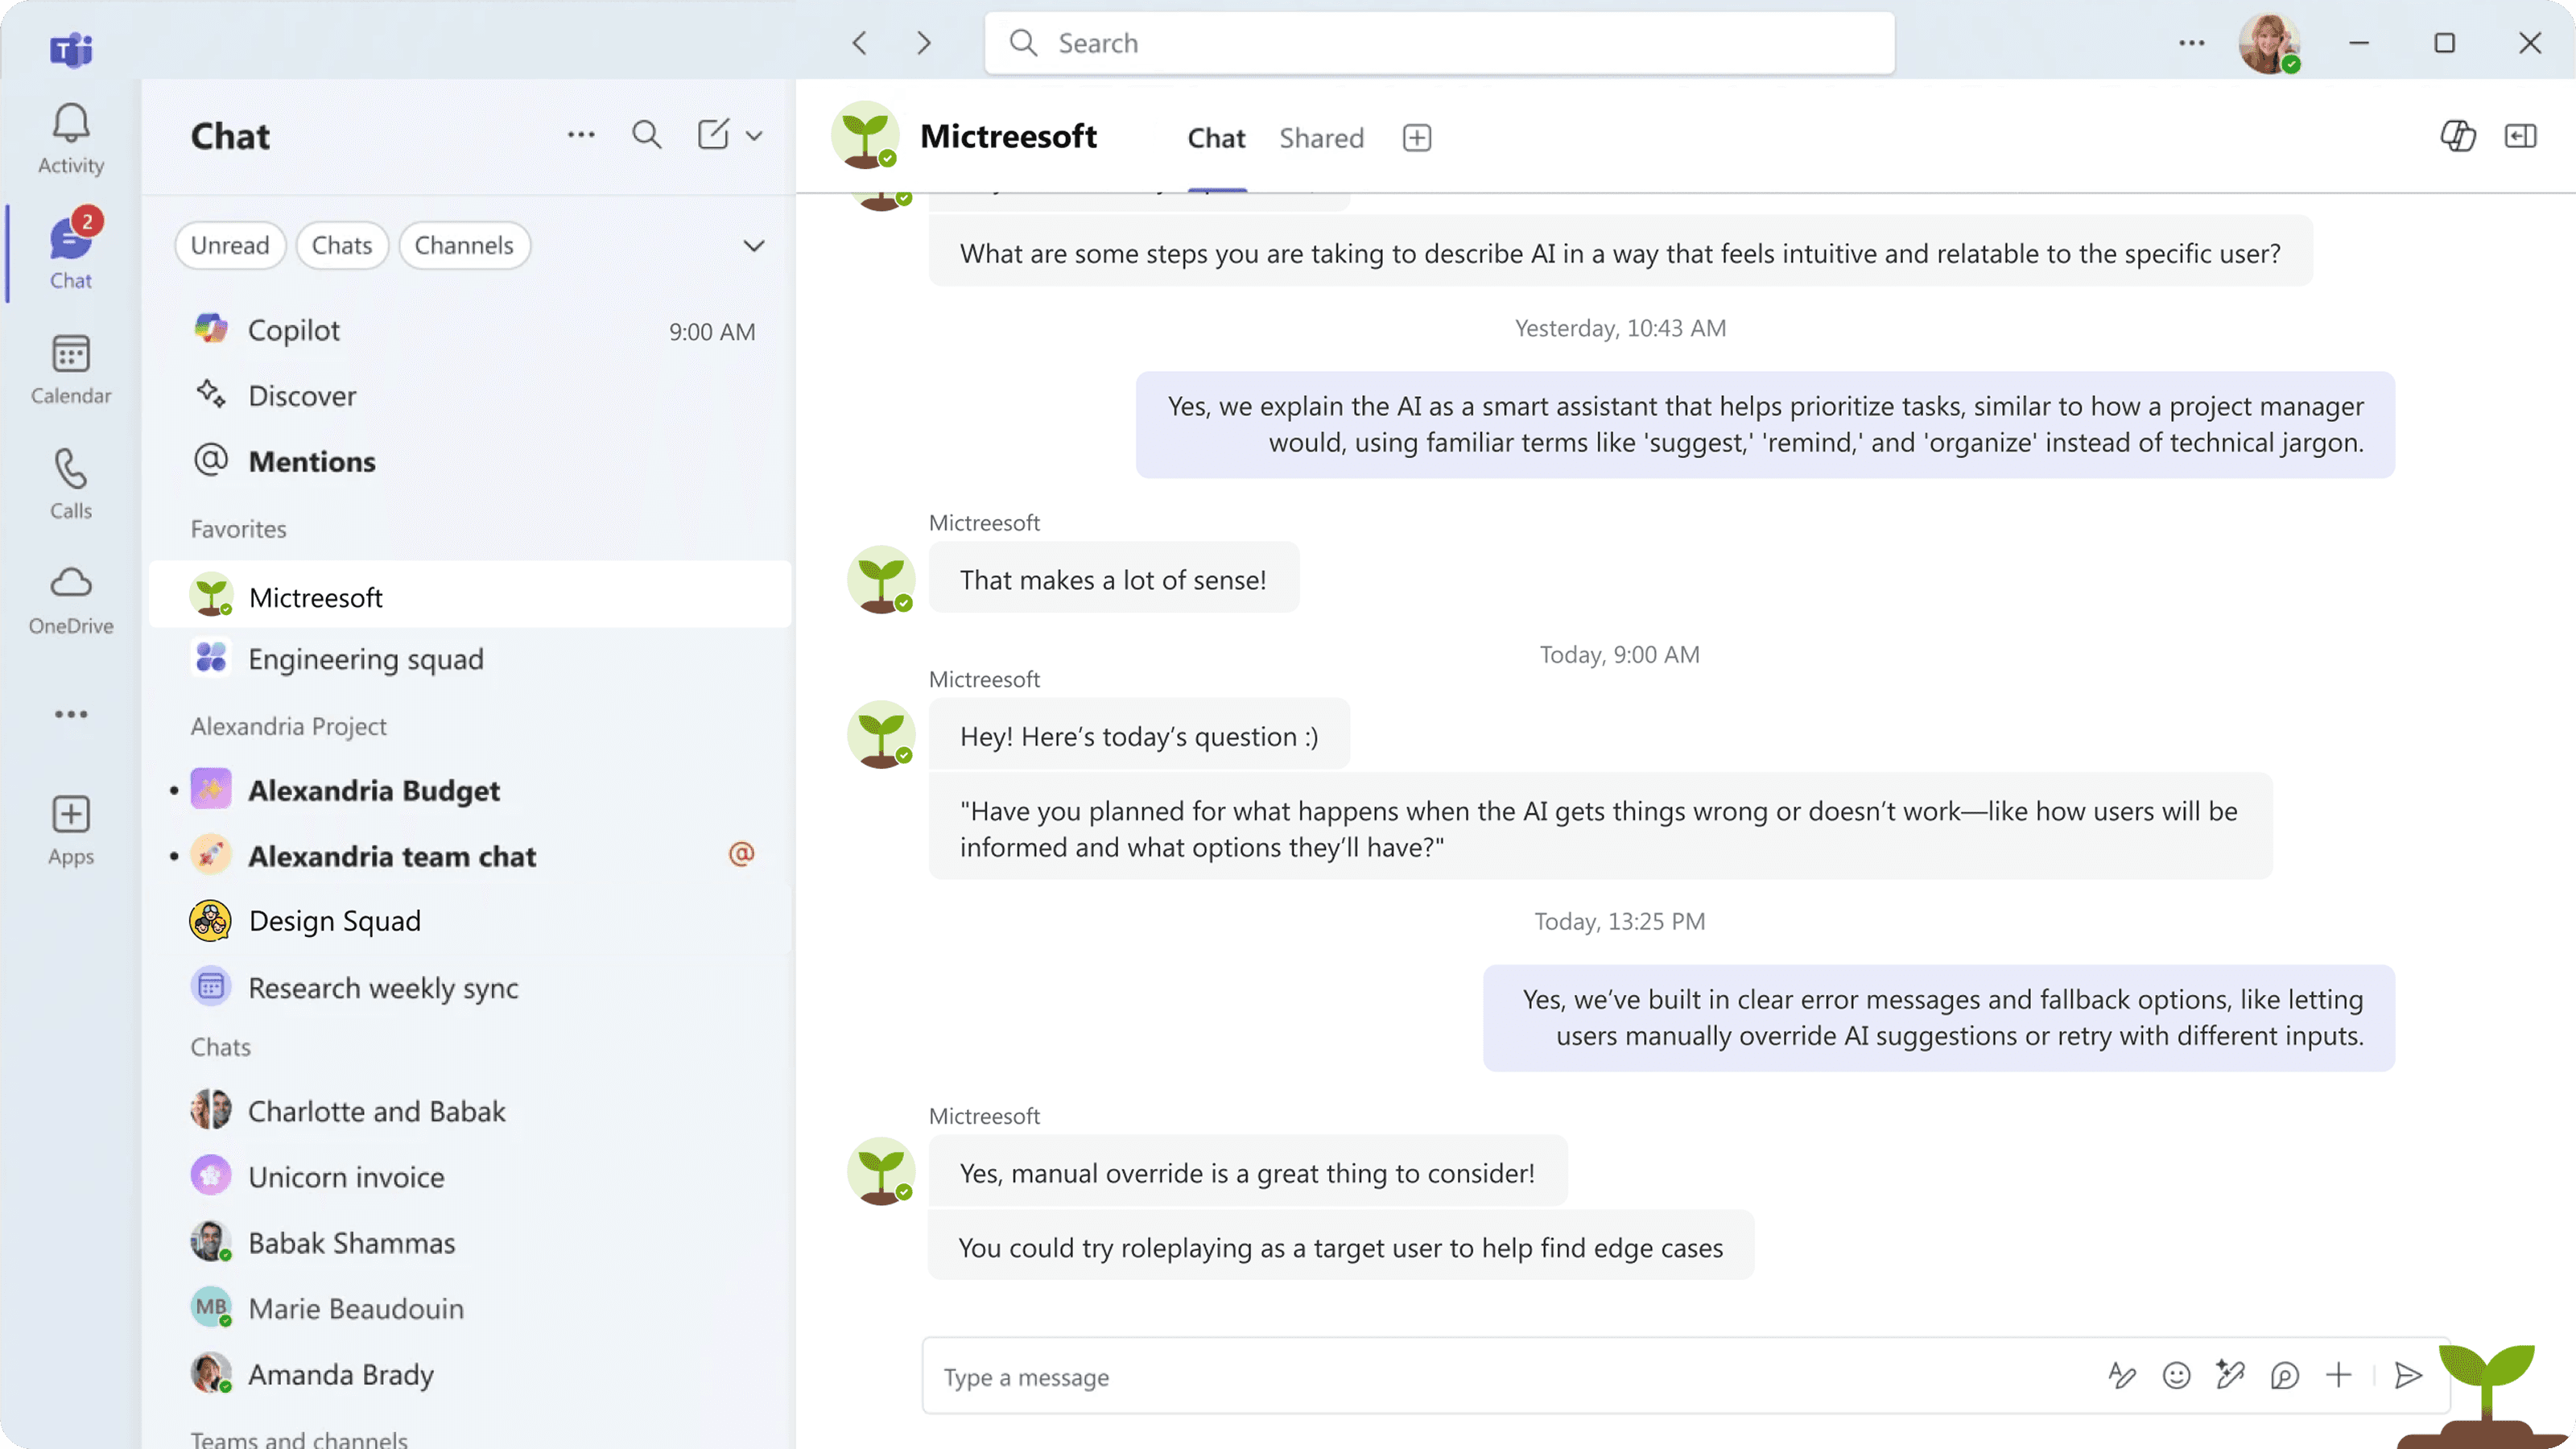
Task: Open the Mentions view
Action: 312,461
